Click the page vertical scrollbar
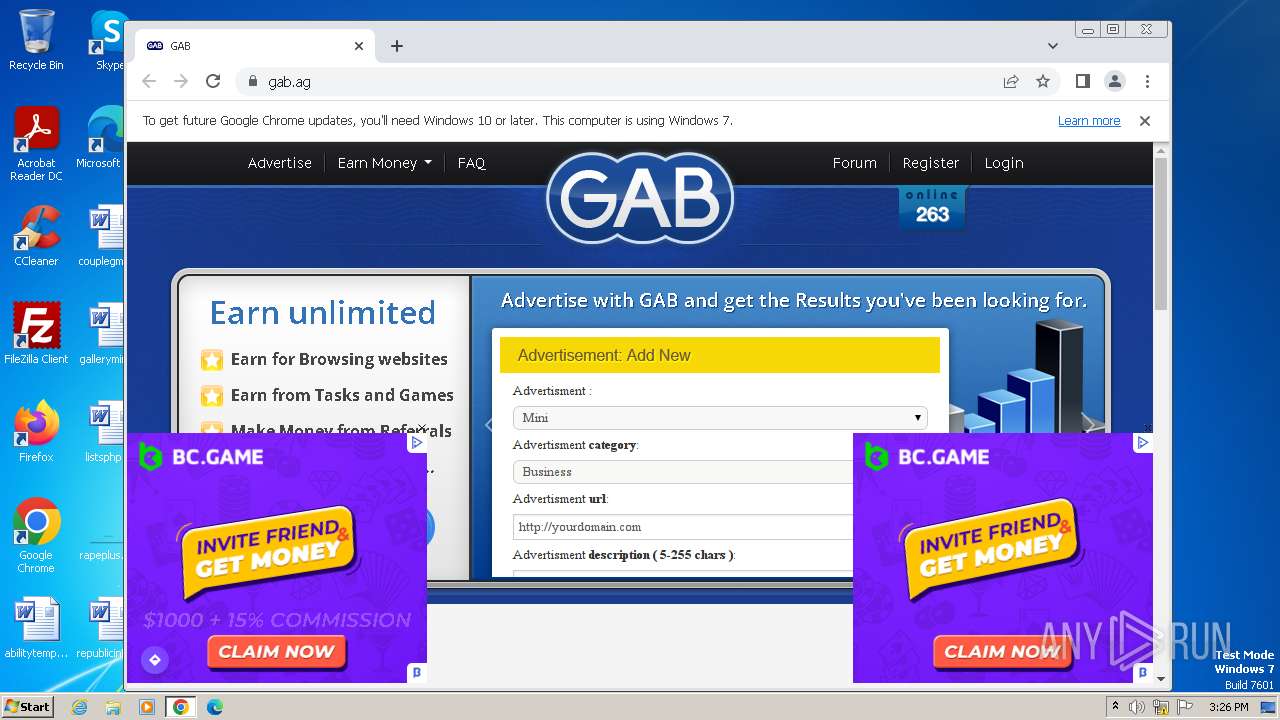 pos(1160,234)
